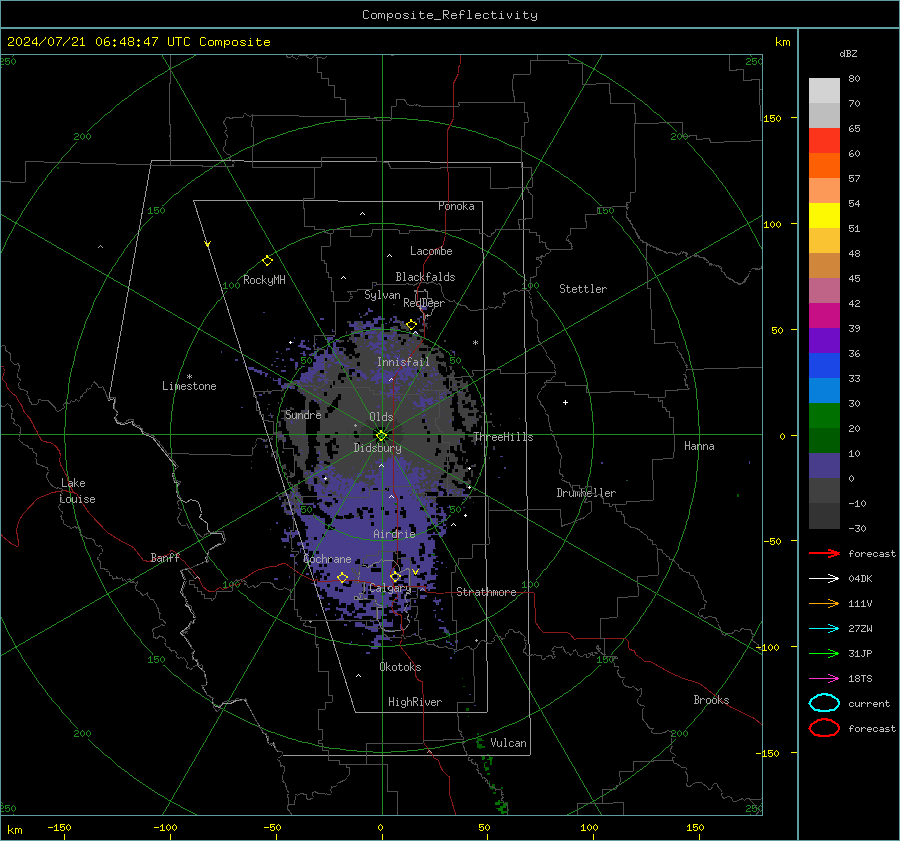Click the red forecast ellipse legend icon
The height and width of the screenshot is (841, 900).
(x=824, y=728)
